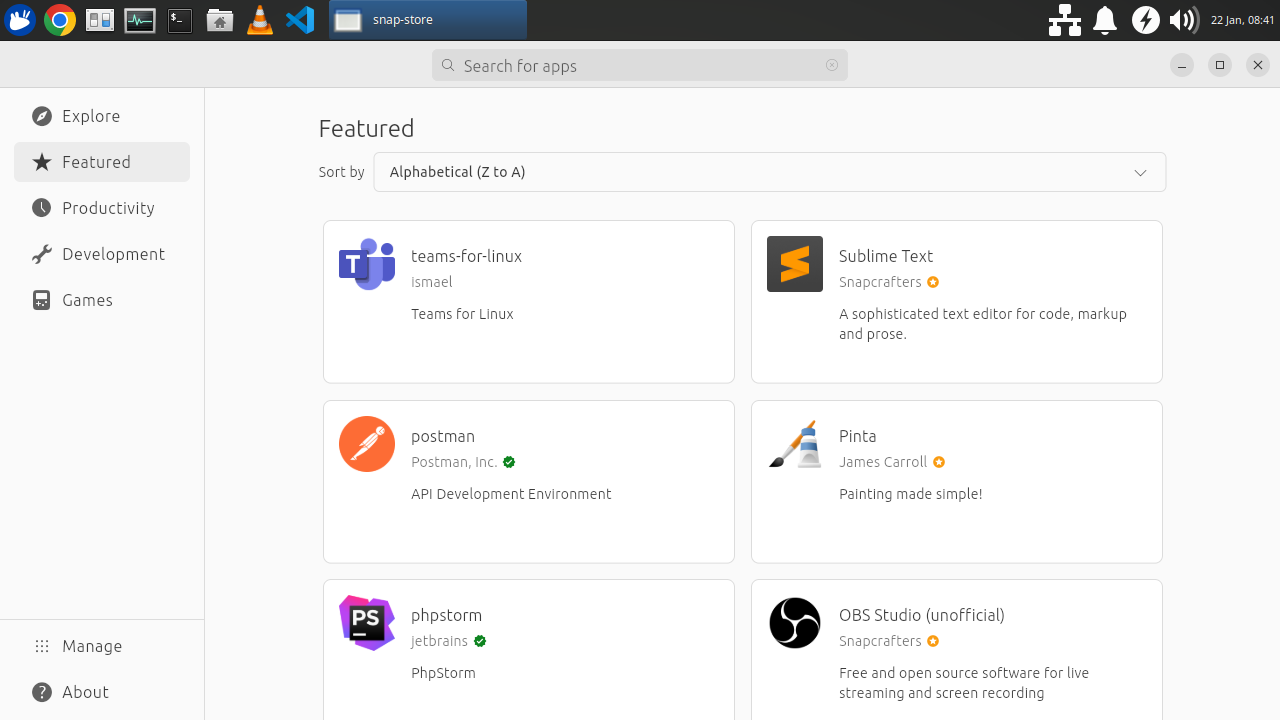The height and width of the screenshot is (720, 1280).
Task: Switch to the Productivity category
Action: click(102, 208)
